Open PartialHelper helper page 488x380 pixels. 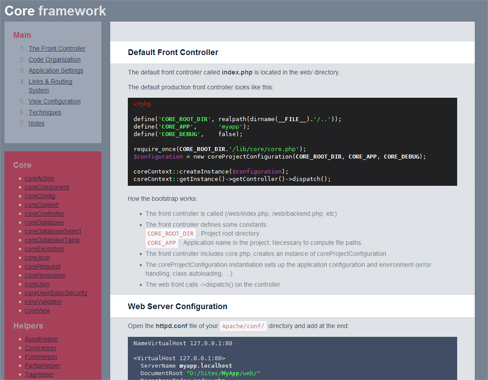43,366
